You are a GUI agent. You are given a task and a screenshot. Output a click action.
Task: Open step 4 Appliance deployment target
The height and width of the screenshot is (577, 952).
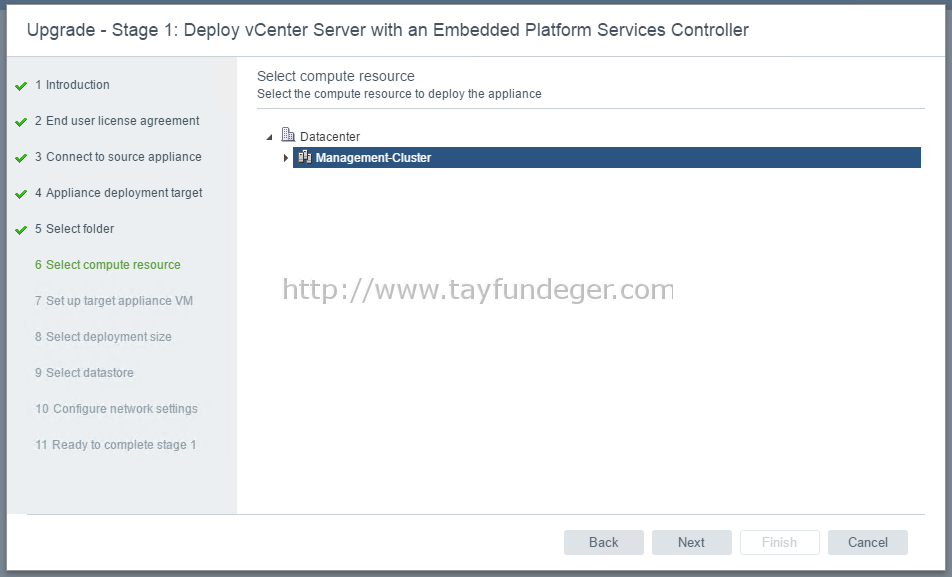click(118, 193)
